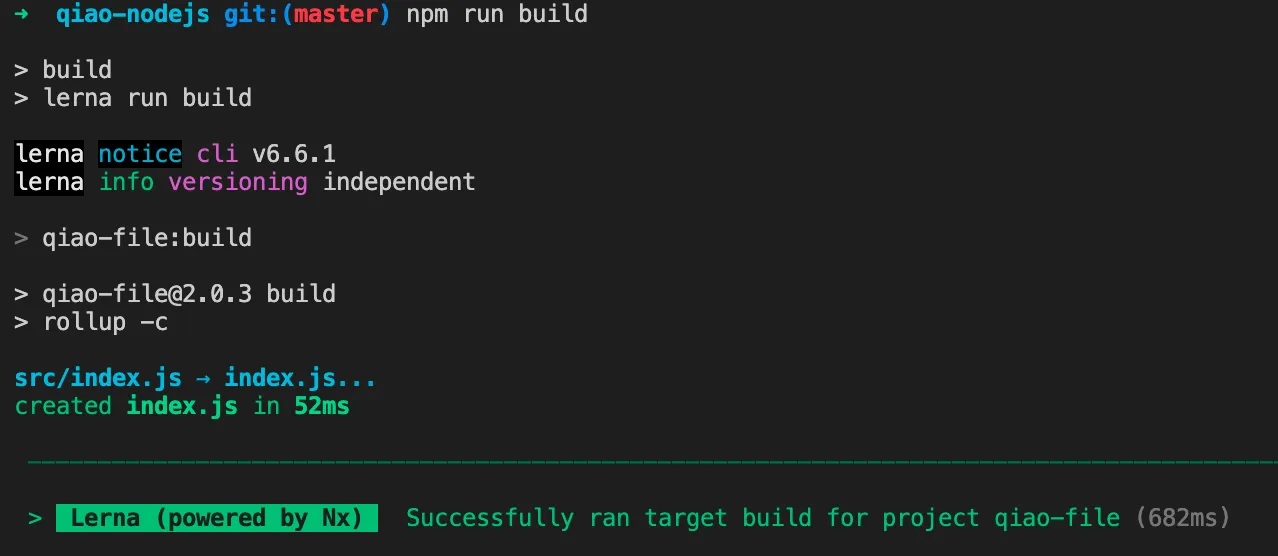Image resolution: width=1278 pixels, height=556 pixels.
Task: Click the rollup -c command line
Action: pos(105,322)
